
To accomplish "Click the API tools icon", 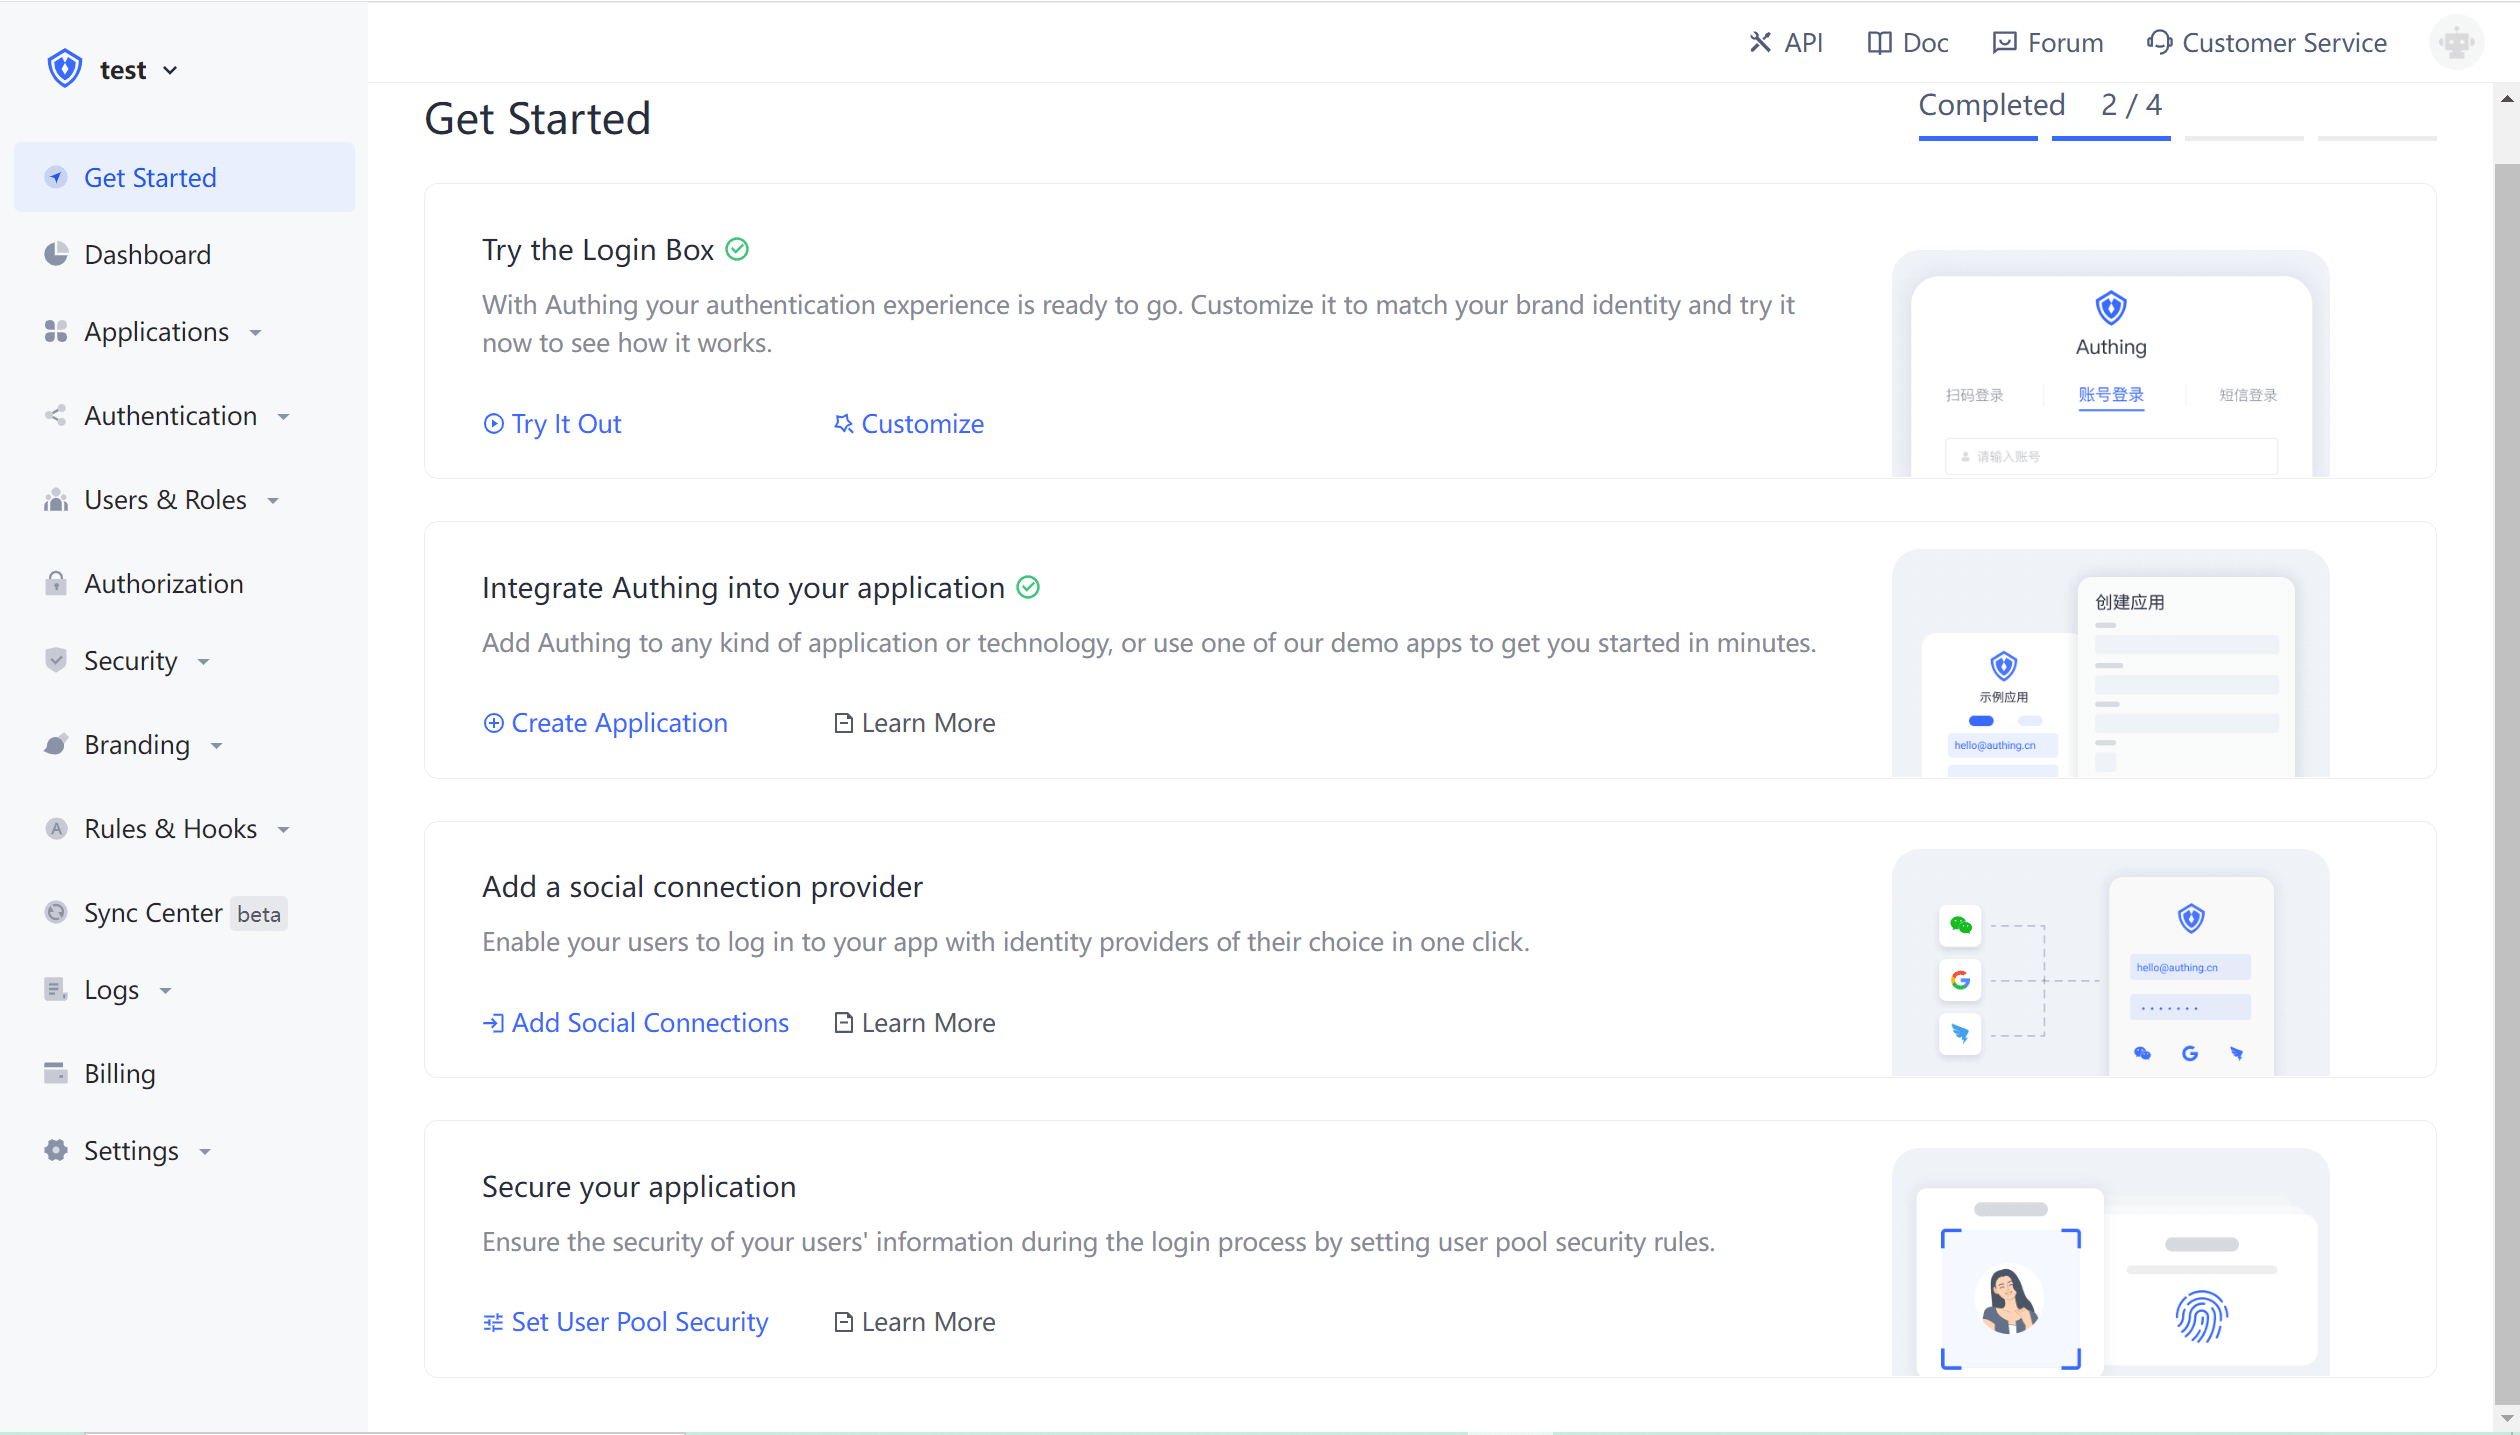I will [x=1760, y=42].
